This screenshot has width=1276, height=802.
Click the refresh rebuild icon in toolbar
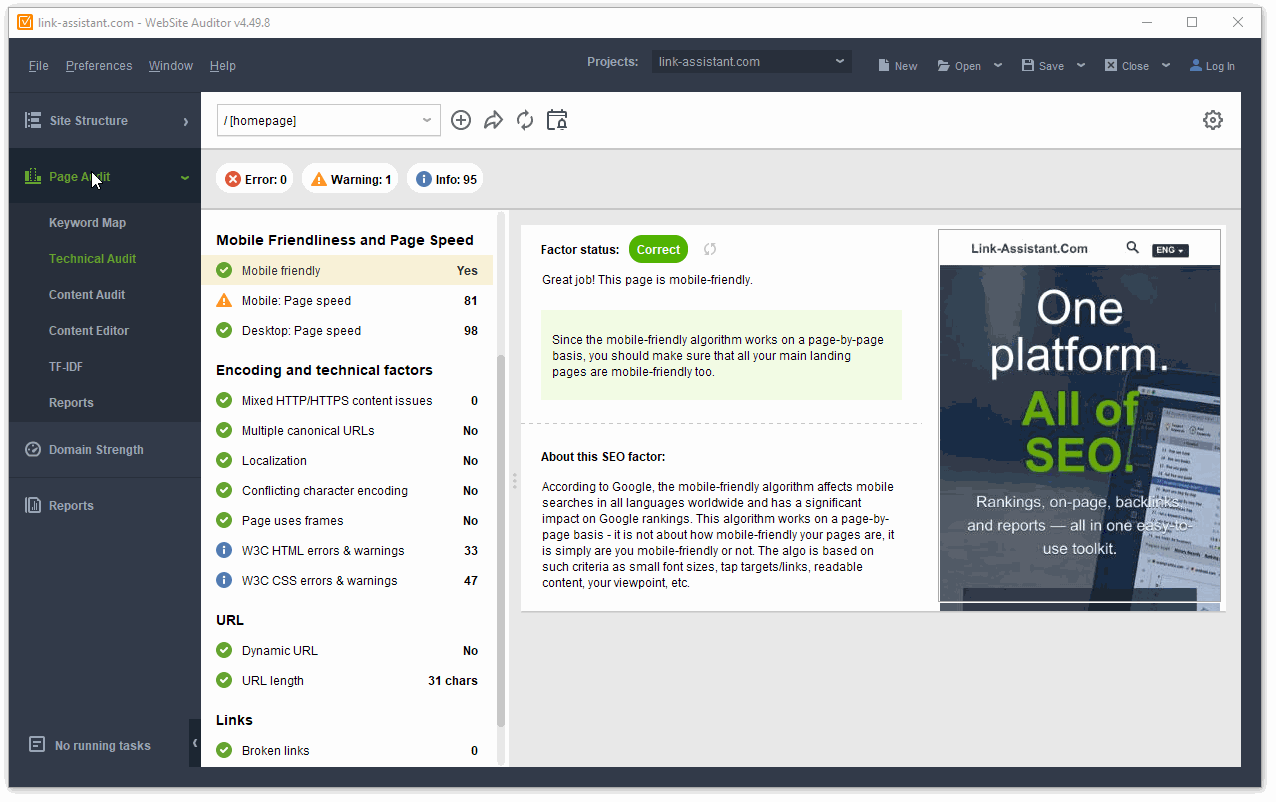525,120
